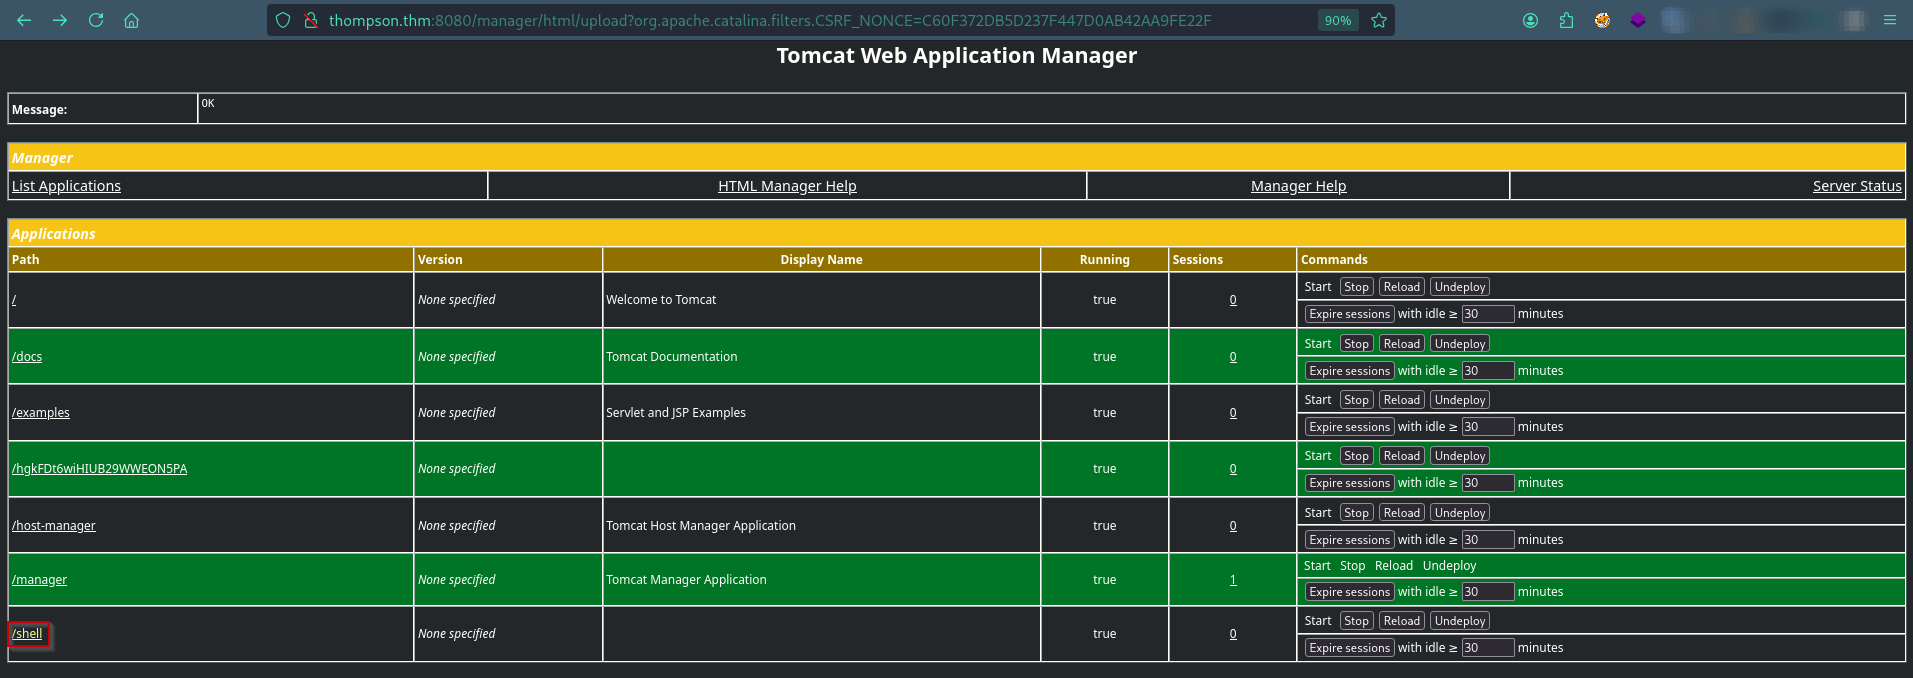Open the browser home page

click(131, 20)
